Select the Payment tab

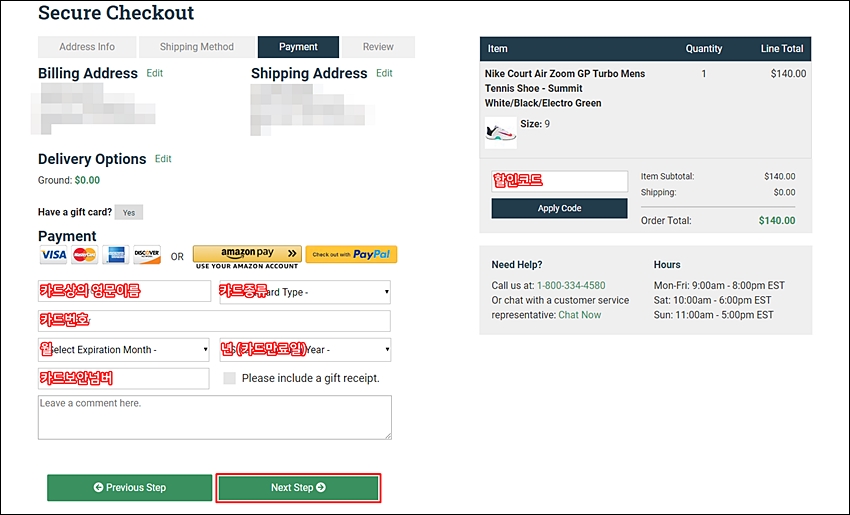point(298,47)
